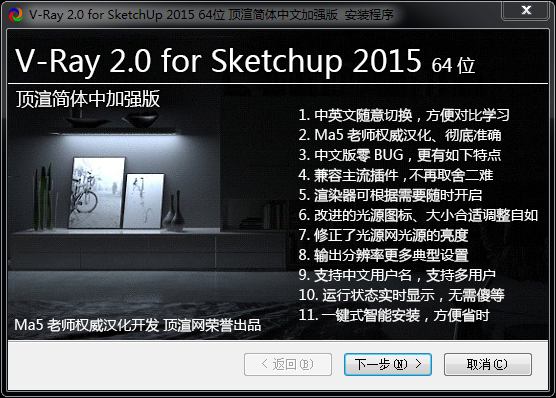Click feature line 5 渲染器可根据需要随时开启
Screen dimensions: 556x398
(390, 195)
